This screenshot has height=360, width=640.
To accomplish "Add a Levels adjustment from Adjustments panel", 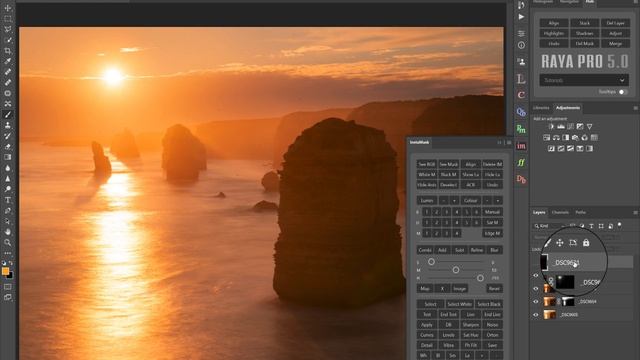I will pyautogui.click(x=561, y=127).
